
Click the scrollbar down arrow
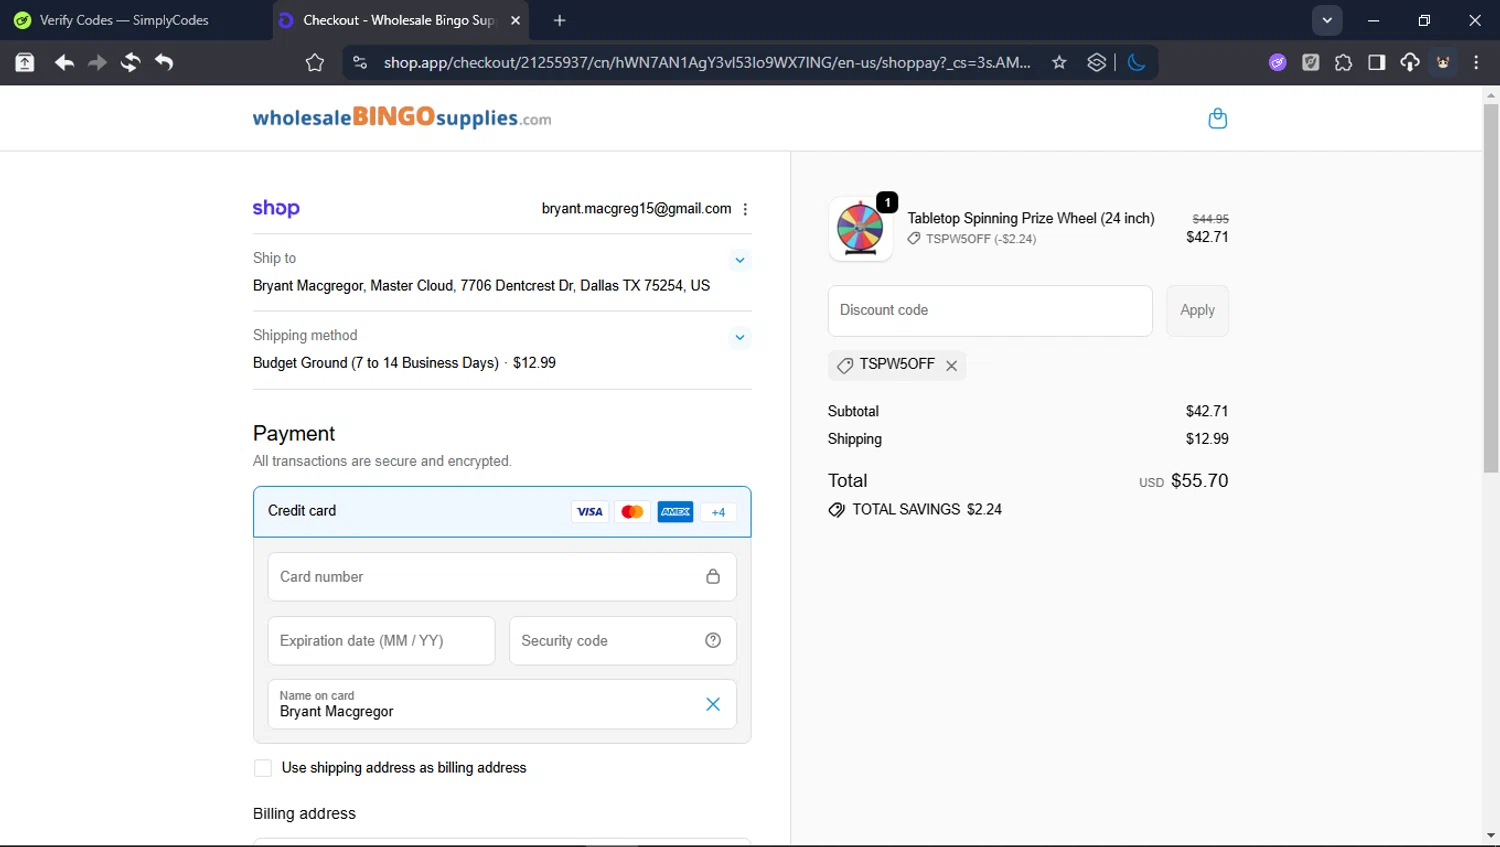1491,836
